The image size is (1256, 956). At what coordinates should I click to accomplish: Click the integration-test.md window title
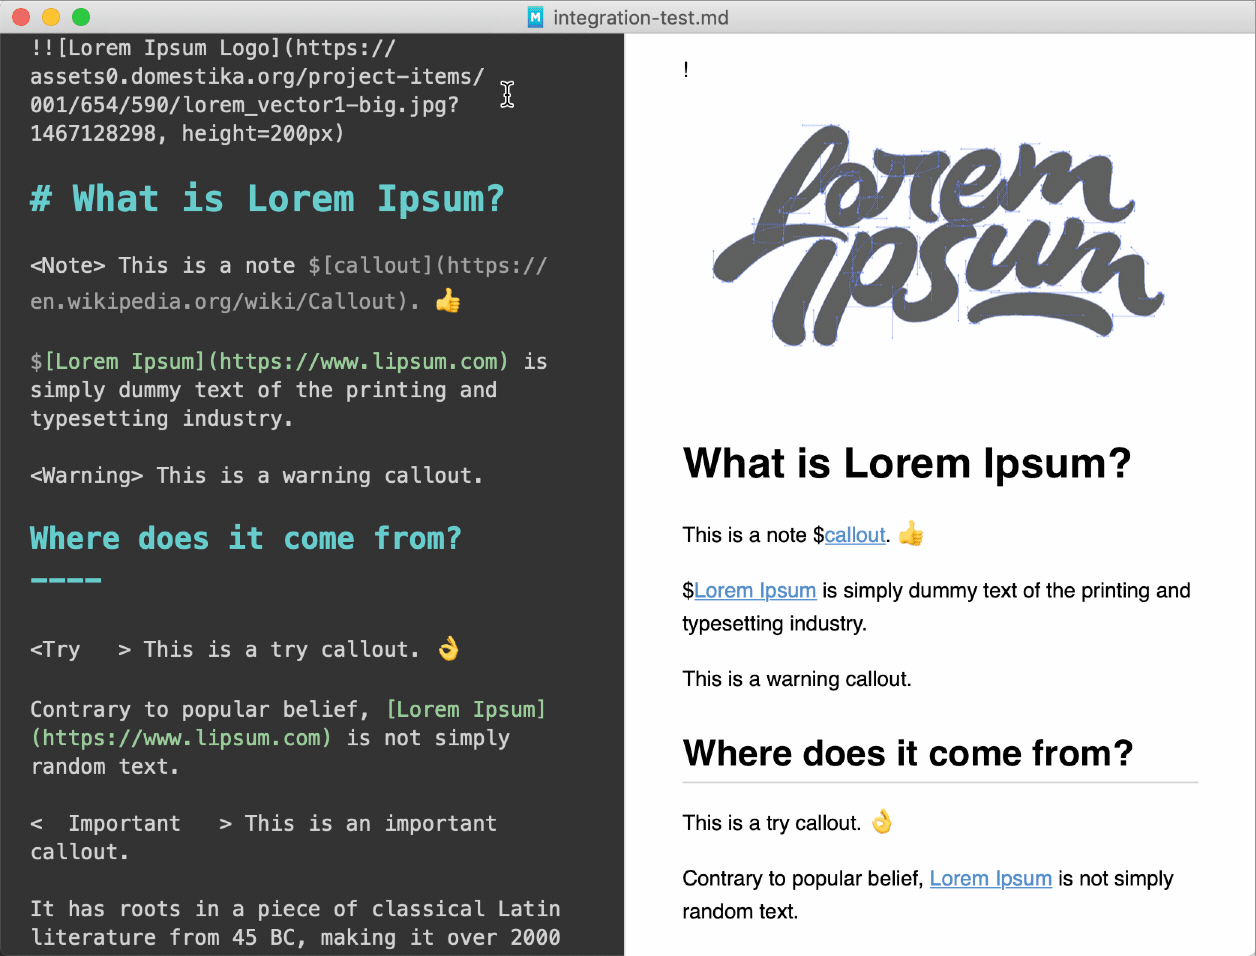pos(641,17)
